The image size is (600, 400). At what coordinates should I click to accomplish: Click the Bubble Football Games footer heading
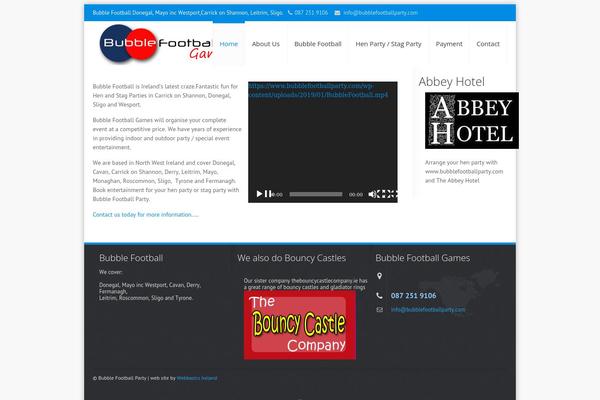click(x=422, y=258)
